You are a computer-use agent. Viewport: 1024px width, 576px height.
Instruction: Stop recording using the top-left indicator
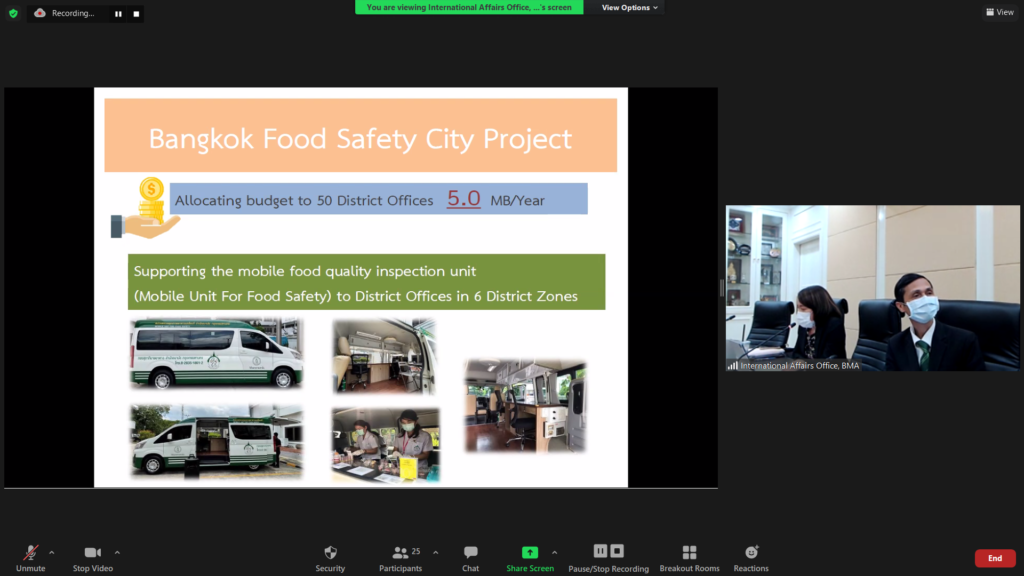135,14
